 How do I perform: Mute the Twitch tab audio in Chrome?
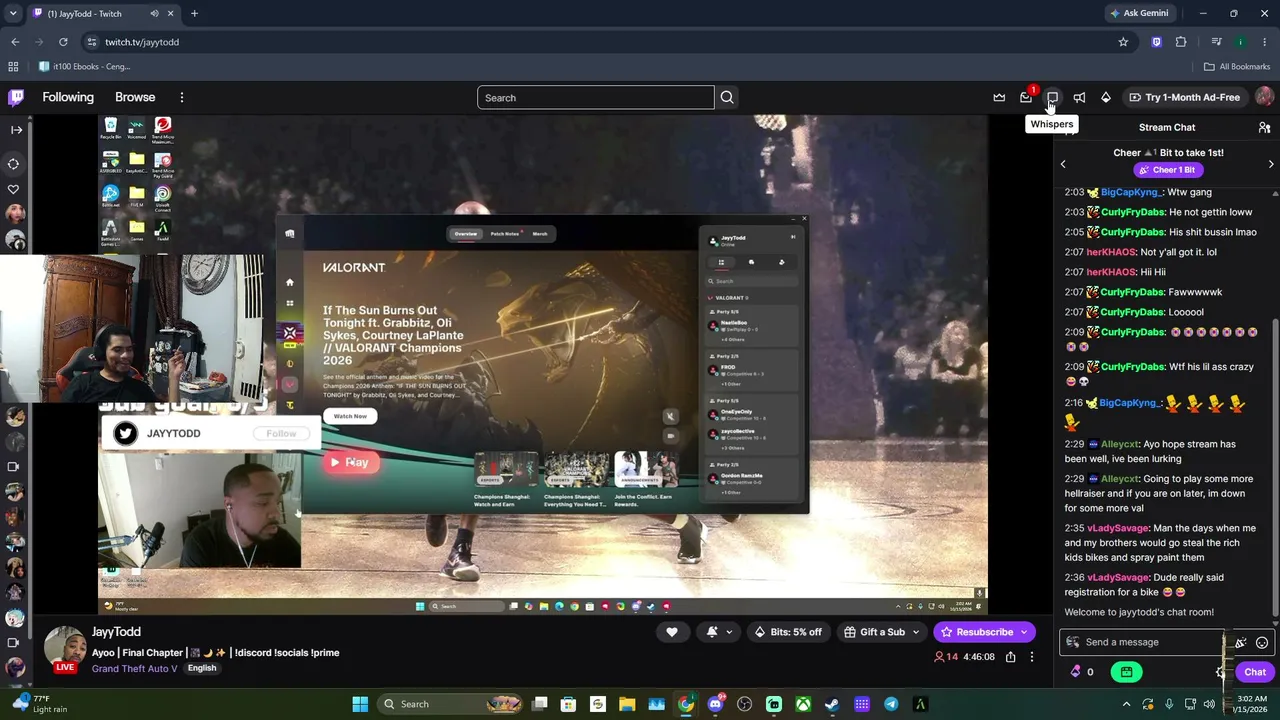tap(154, 13)
